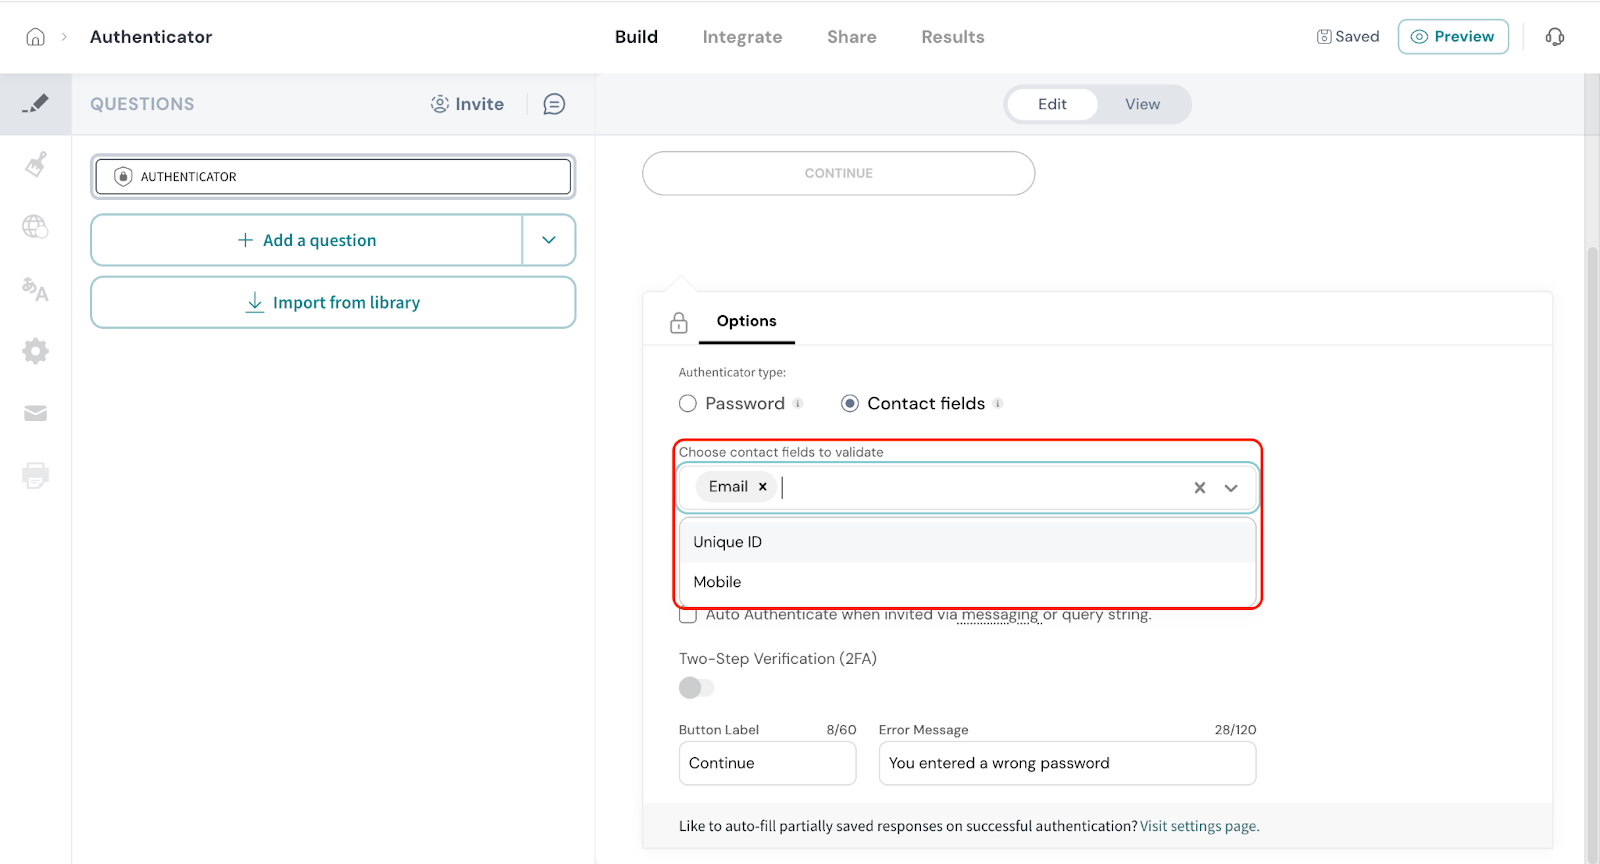Open the Visit settings page link
The width and height of the screenshot is (1600, 864).
pyautogui.click(x=1199, y=826)
